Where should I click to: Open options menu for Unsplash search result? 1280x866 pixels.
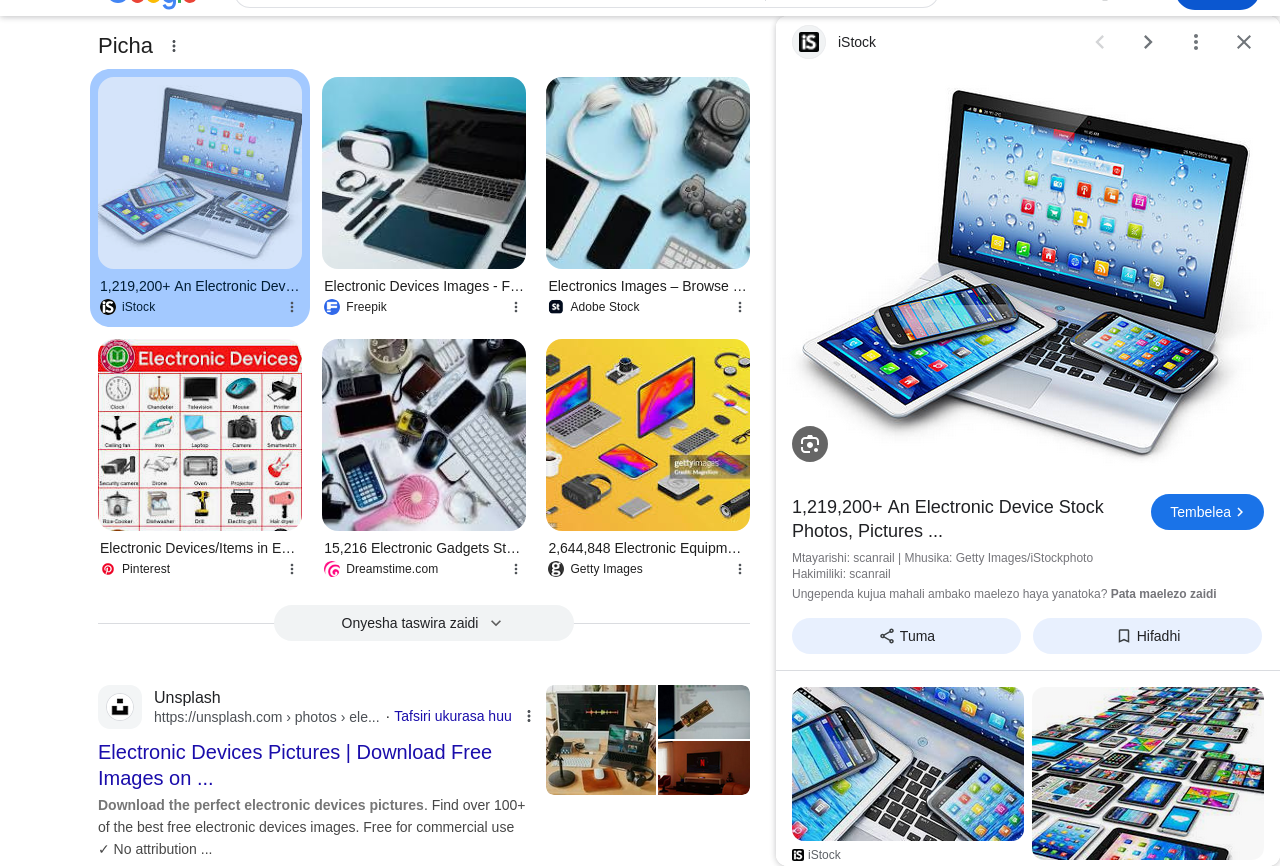pyautogui.click(x=529, y=716)
